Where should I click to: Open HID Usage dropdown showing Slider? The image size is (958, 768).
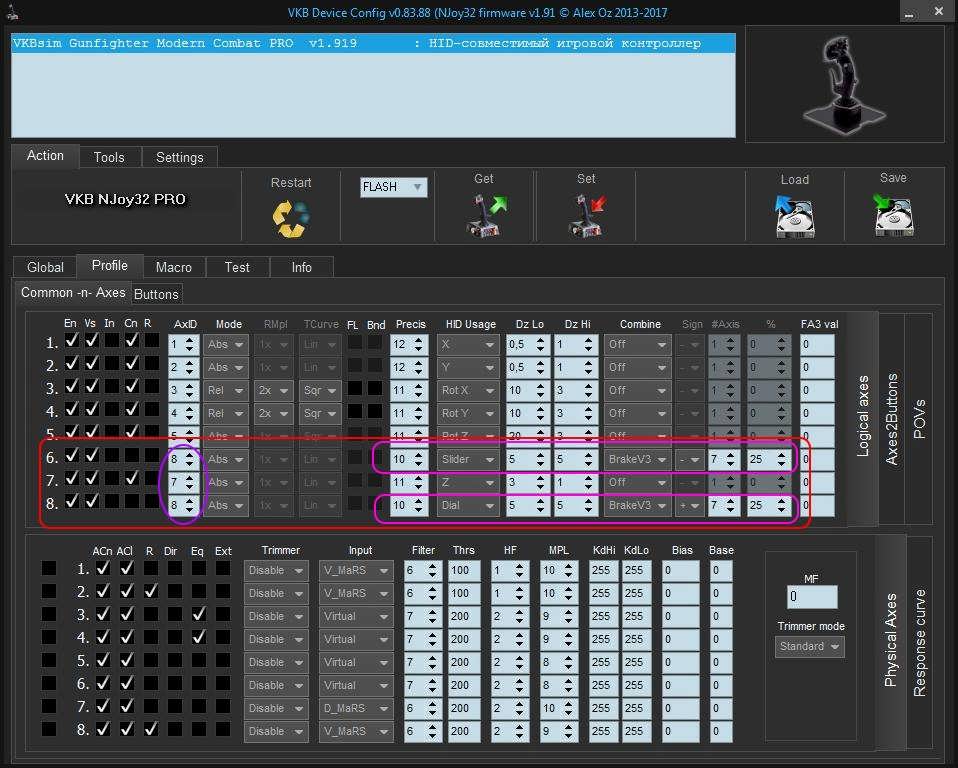click(x=467, y=459)
